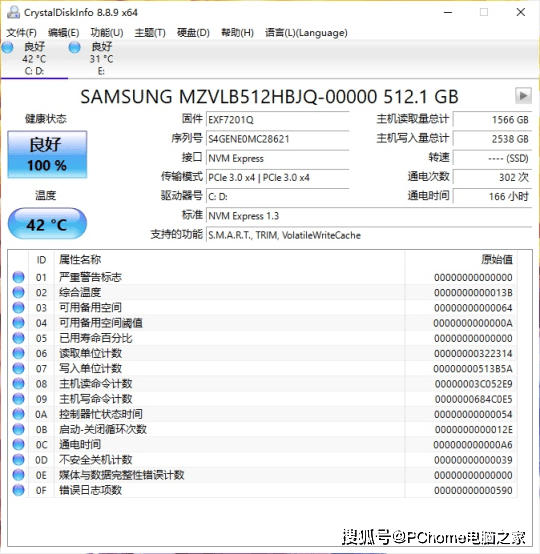Click the firmware field EXF7201Q
This screenshot has width=540, height=554.
pos(277,119)
